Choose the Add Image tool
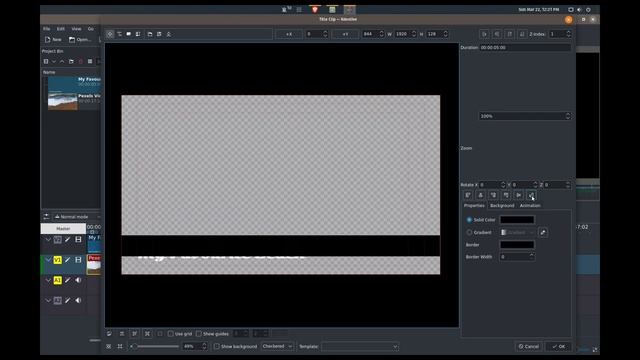The width and height of the screenshot is (640, 360). click(x=138, y=34)
